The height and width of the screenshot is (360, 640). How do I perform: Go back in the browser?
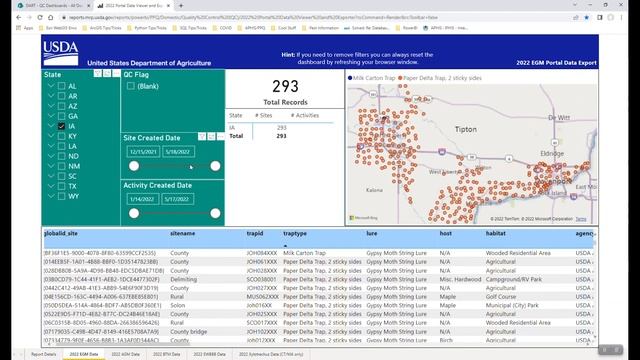18,18
